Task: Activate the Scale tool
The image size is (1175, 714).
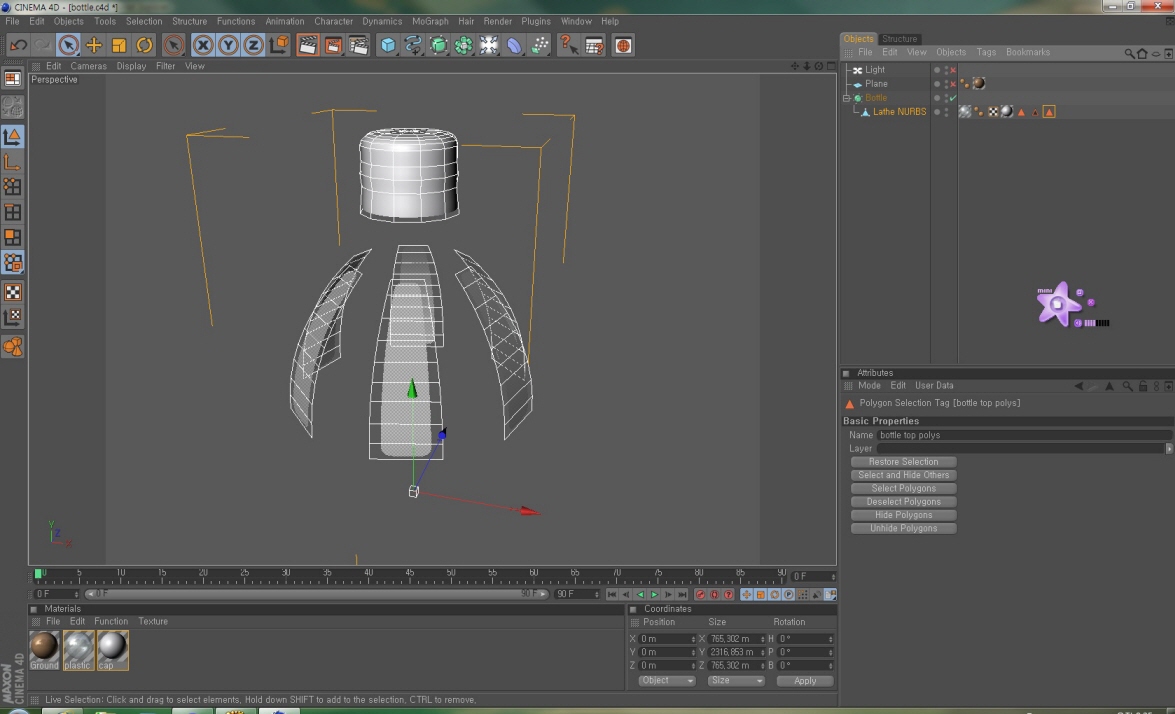Action: pyautogui.click(x=119, y=46)
